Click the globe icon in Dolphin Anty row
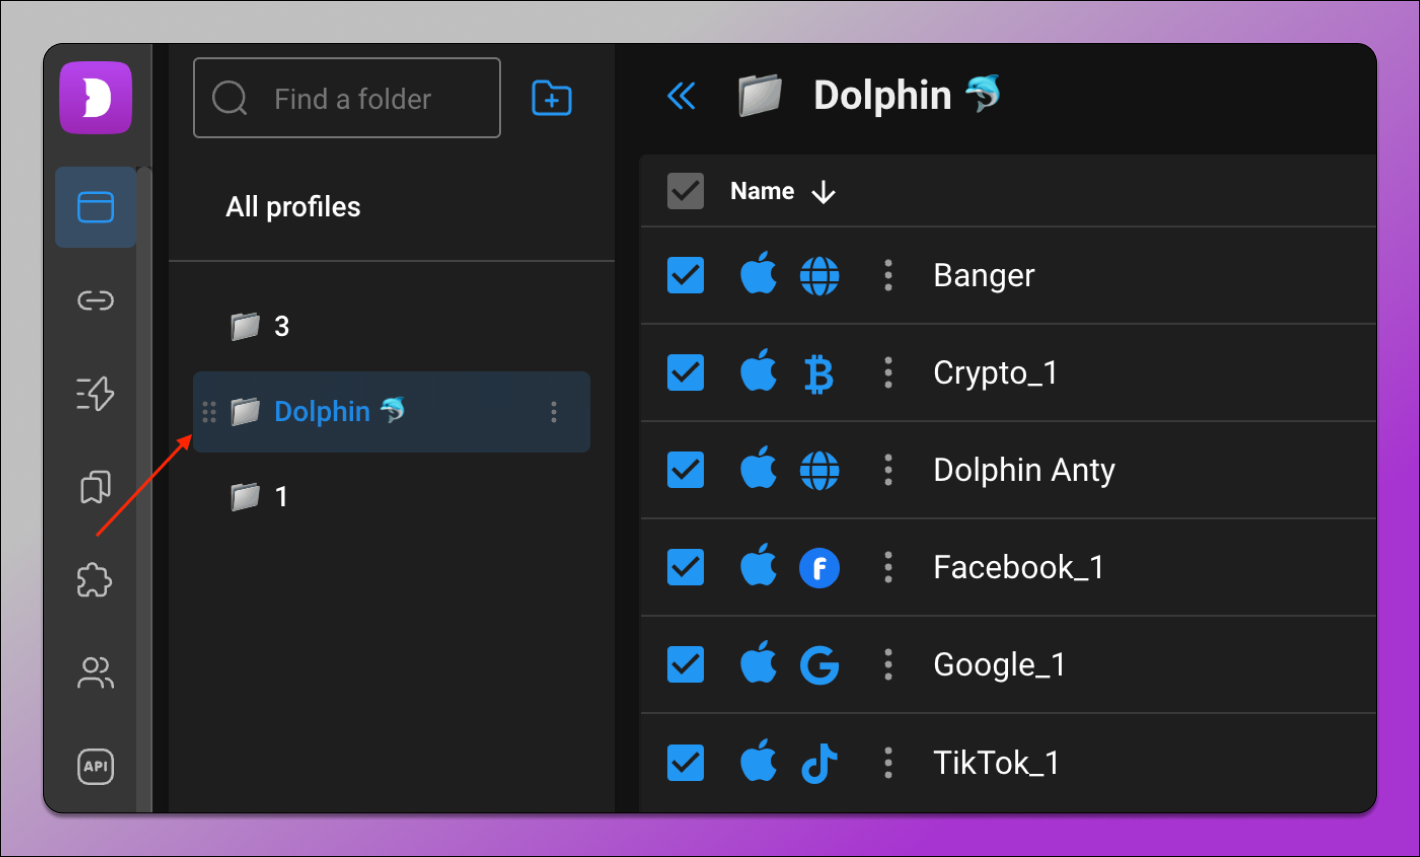Viewport: 1420px width, 857px height. [820, 471]
